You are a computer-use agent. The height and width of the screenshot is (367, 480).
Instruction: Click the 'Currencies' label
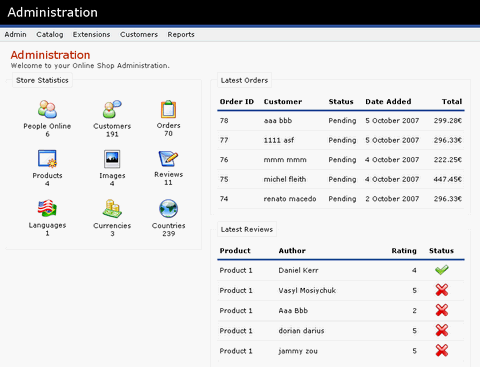pos(112,225)
